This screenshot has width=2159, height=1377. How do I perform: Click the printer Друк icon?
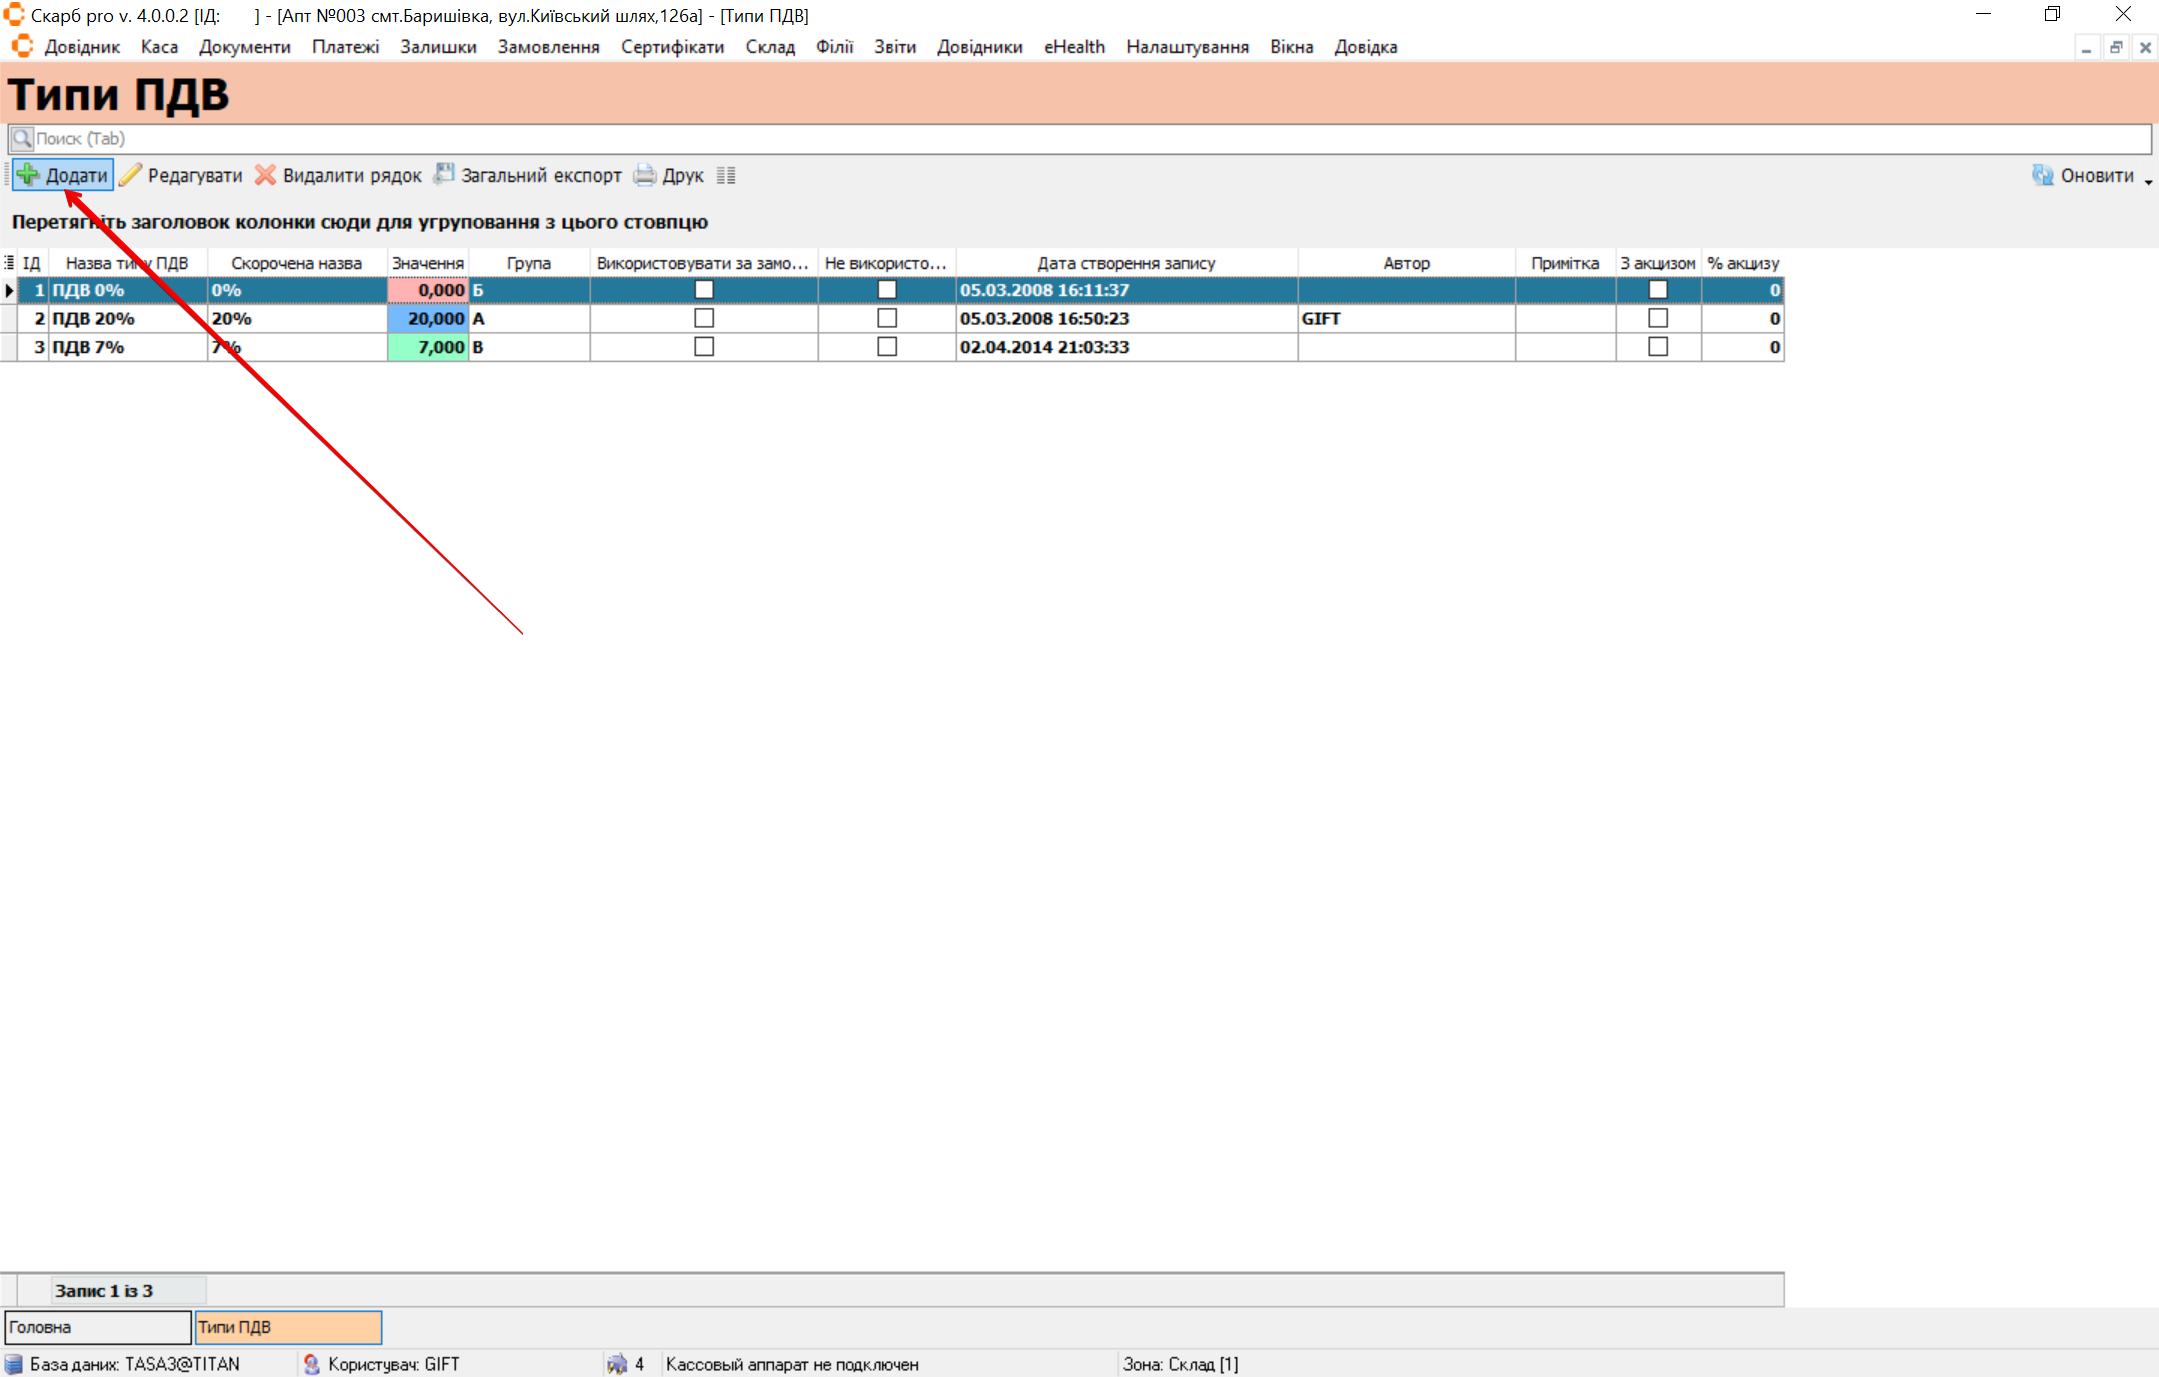coord(645,175)
